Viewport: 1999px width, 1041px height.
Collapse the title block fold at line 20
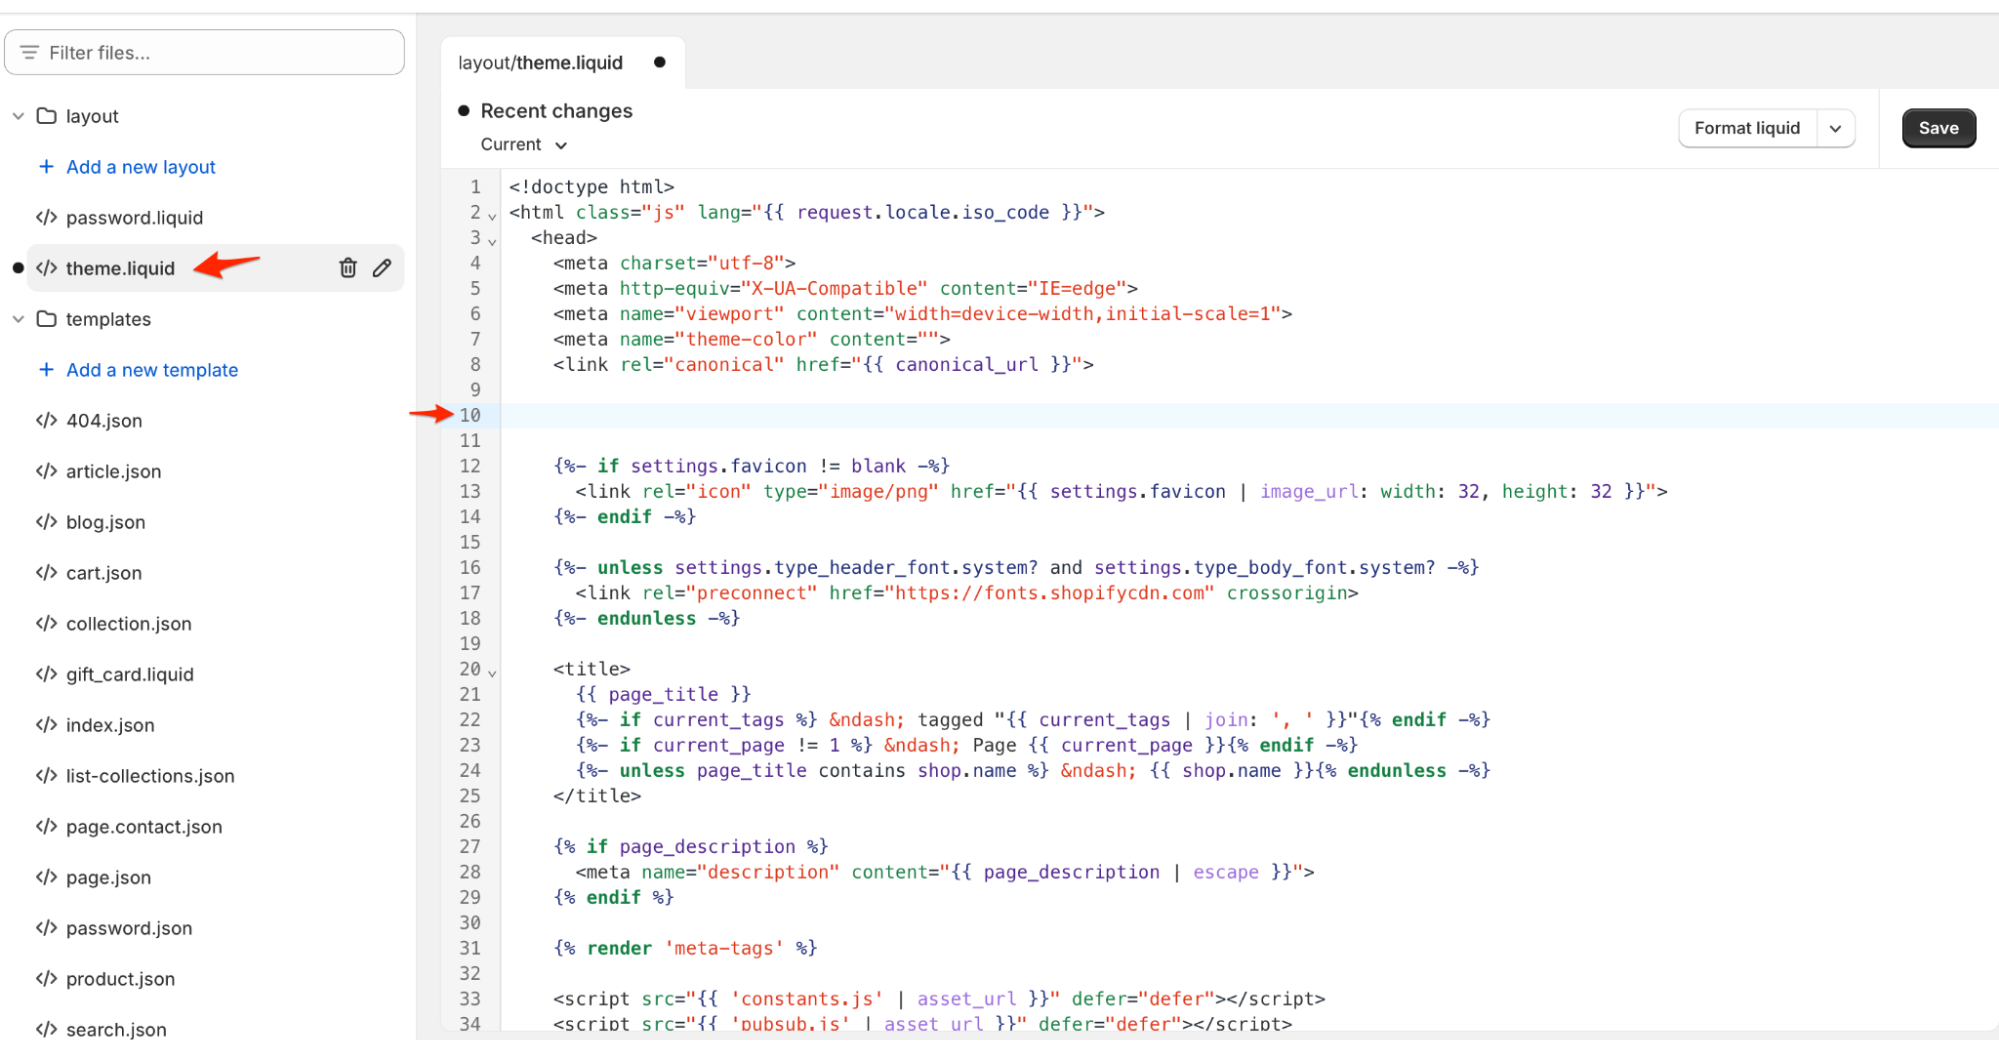pyautogui.click(x=491, y=672)
